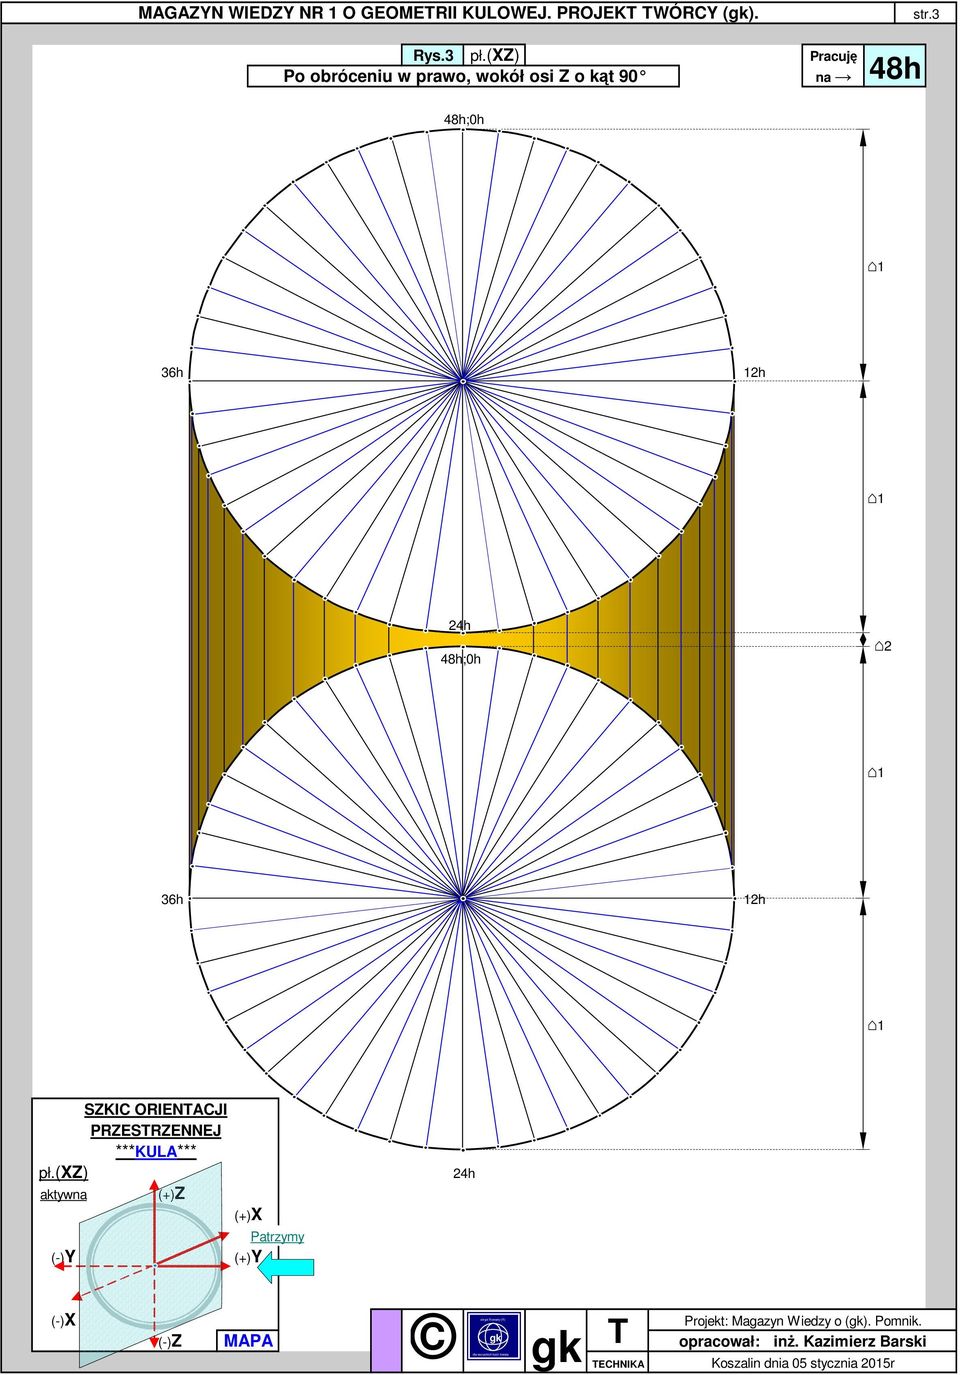Screen dimensions: 960x1375
Task: Click the 48h working-time box
Action: pyautogui.click(x=895, y=68)
